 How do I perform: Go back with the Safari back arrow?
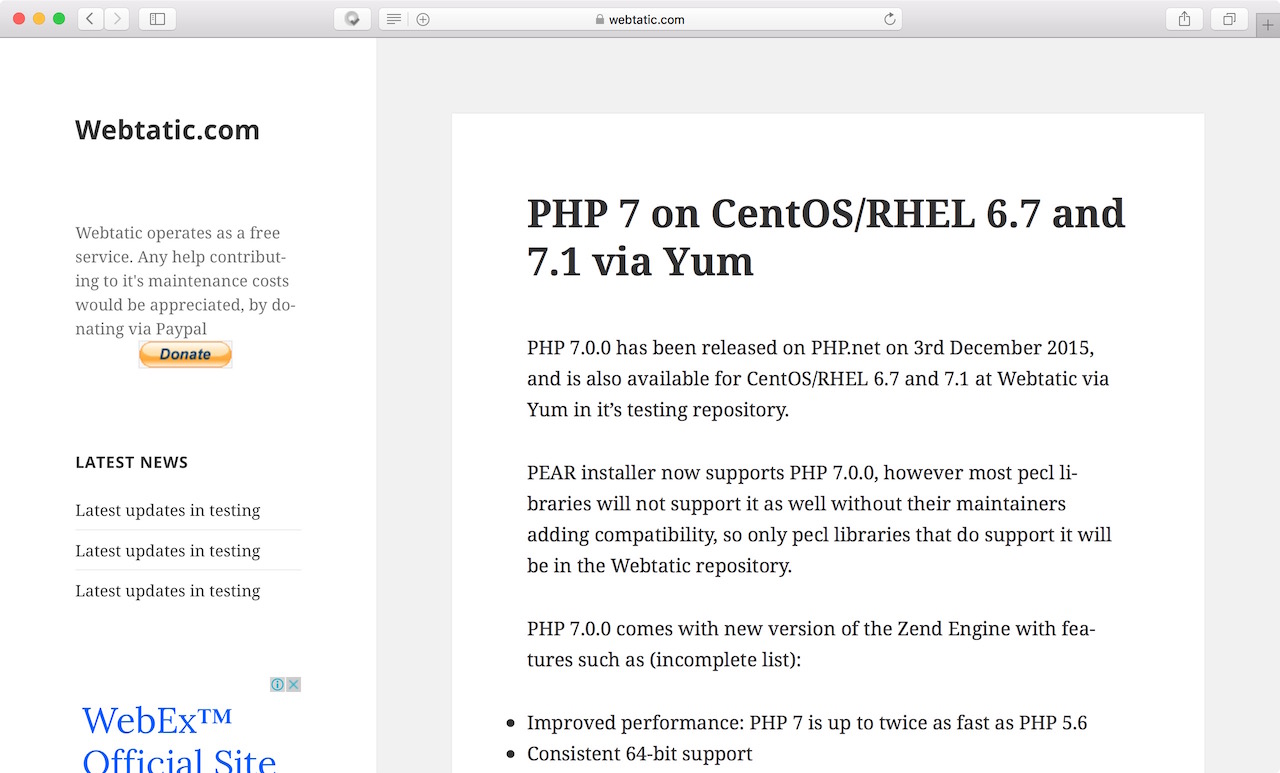pyautogui.click(x=91, y=19)
